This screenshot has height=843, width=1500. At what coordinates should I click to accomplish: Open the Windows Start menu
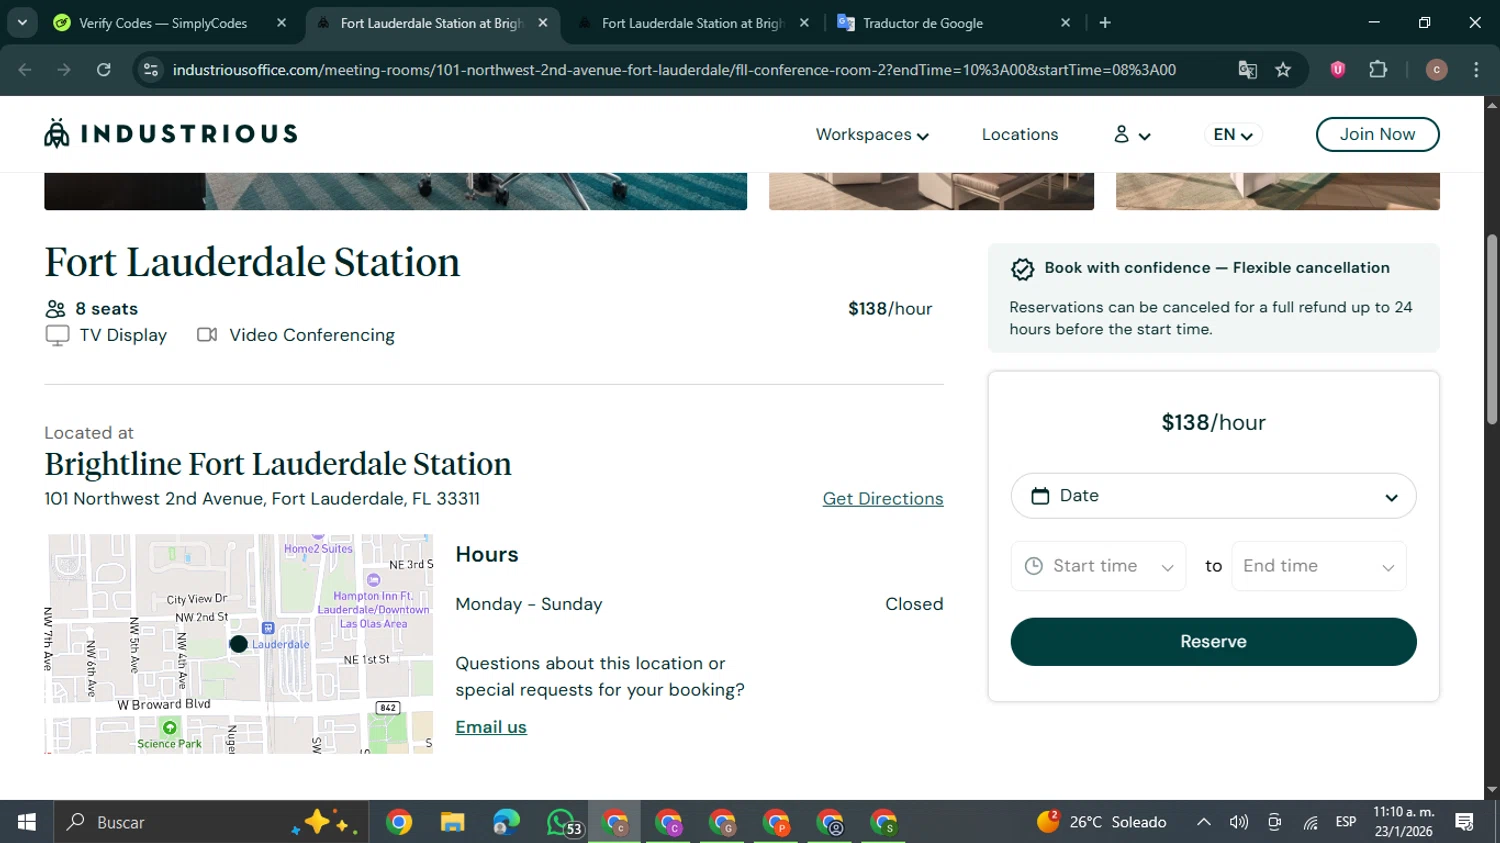[27, 822]
